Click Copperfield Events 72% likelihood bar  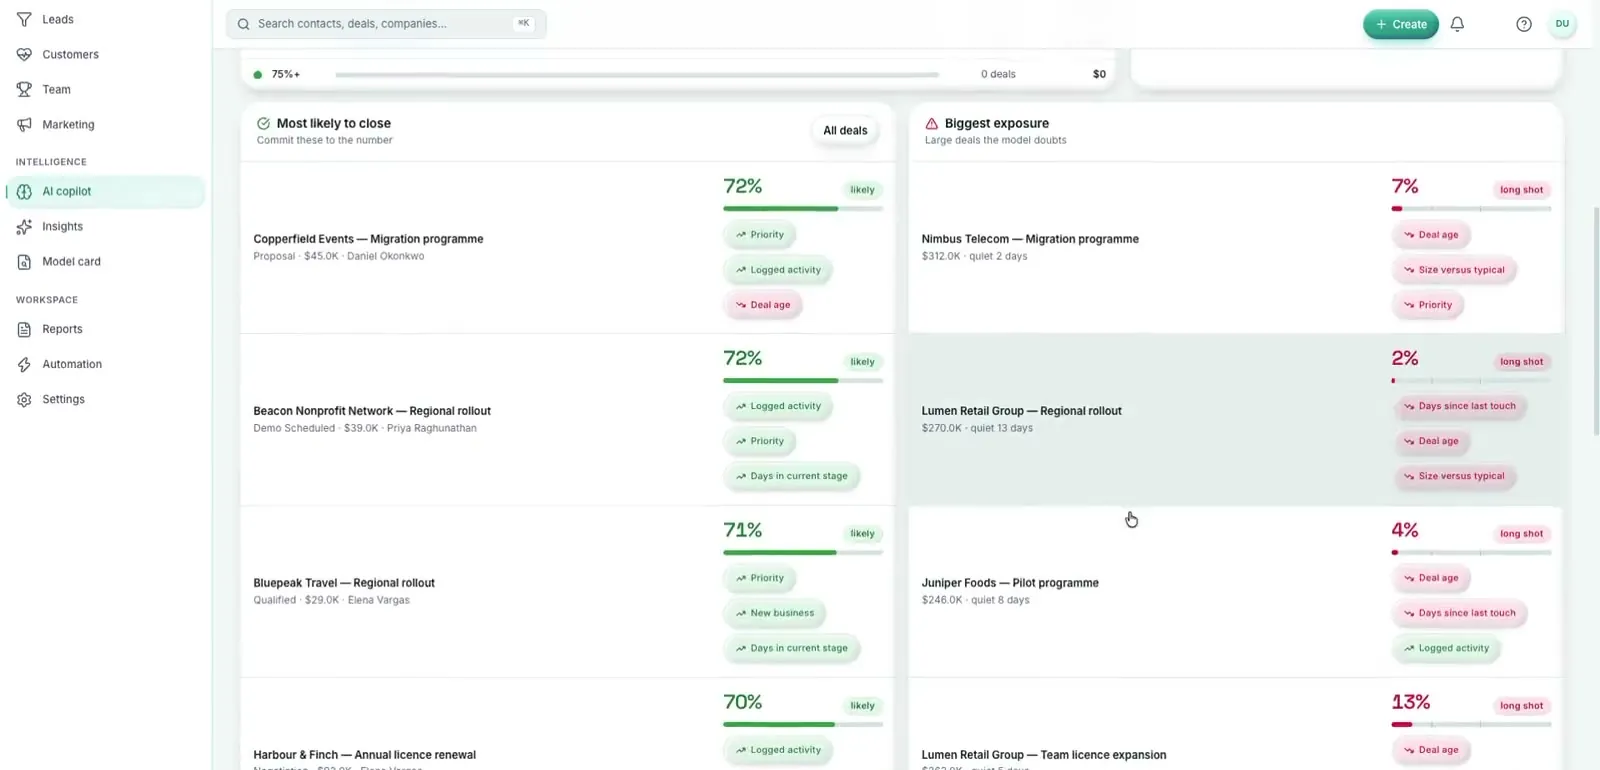[803, 208]
